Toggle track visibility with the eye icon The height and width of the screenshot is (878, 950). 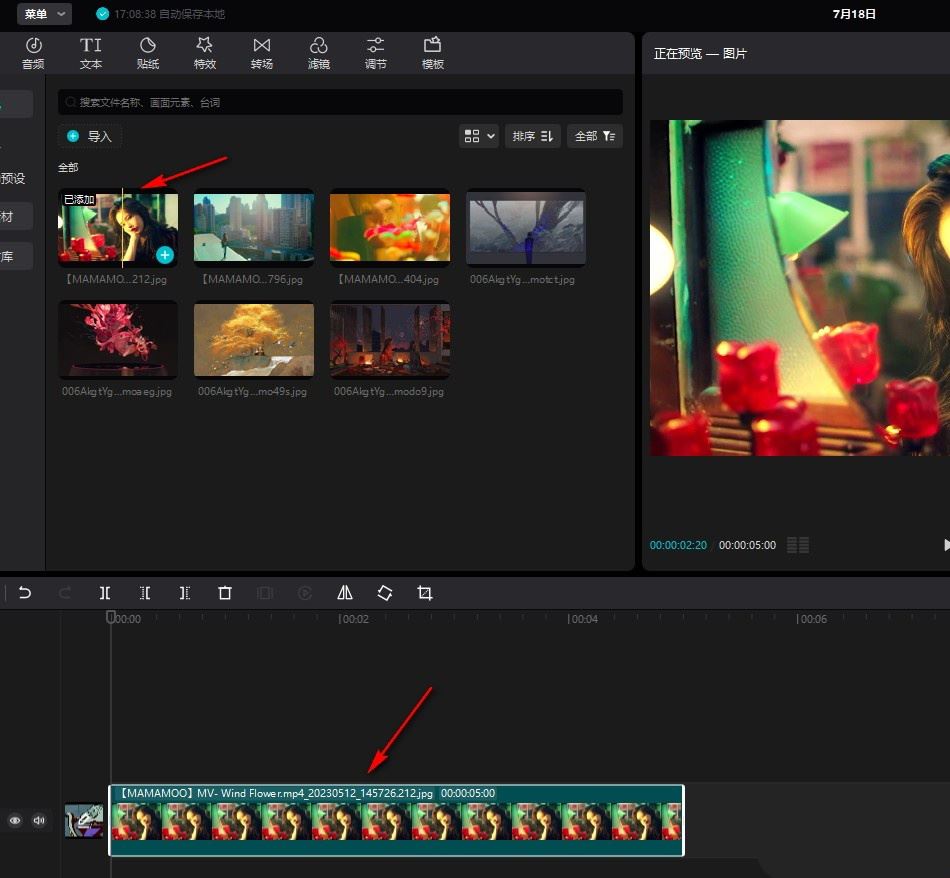tap(15, 820)
